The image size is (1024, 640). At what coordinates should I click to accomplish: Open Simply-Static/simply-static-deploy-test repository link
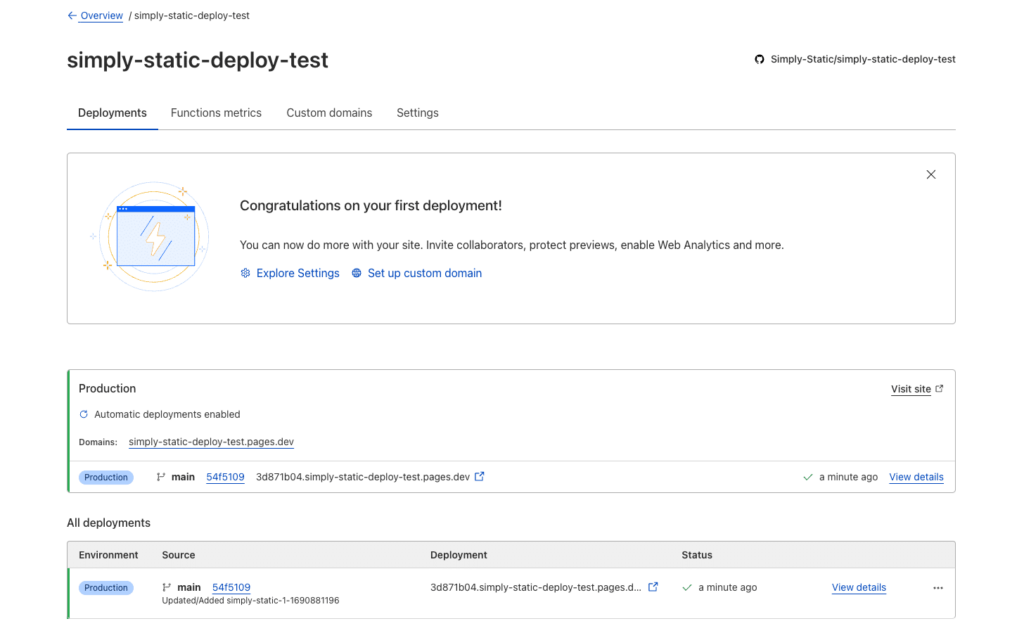pyautogui.click(x=863, y=59)
